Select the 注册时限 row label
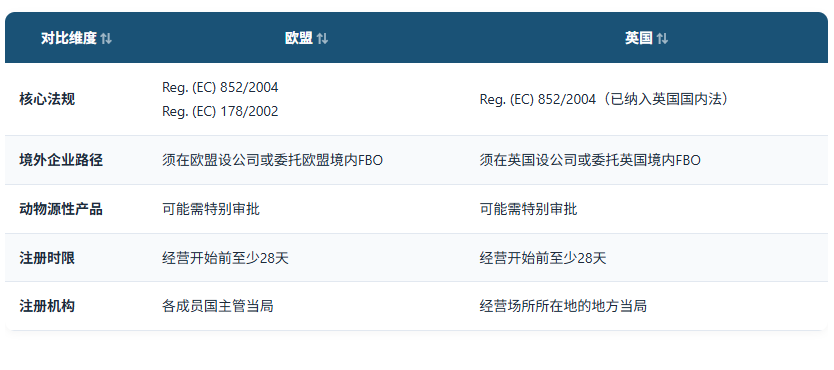834x370 pixels. [47, 258]
